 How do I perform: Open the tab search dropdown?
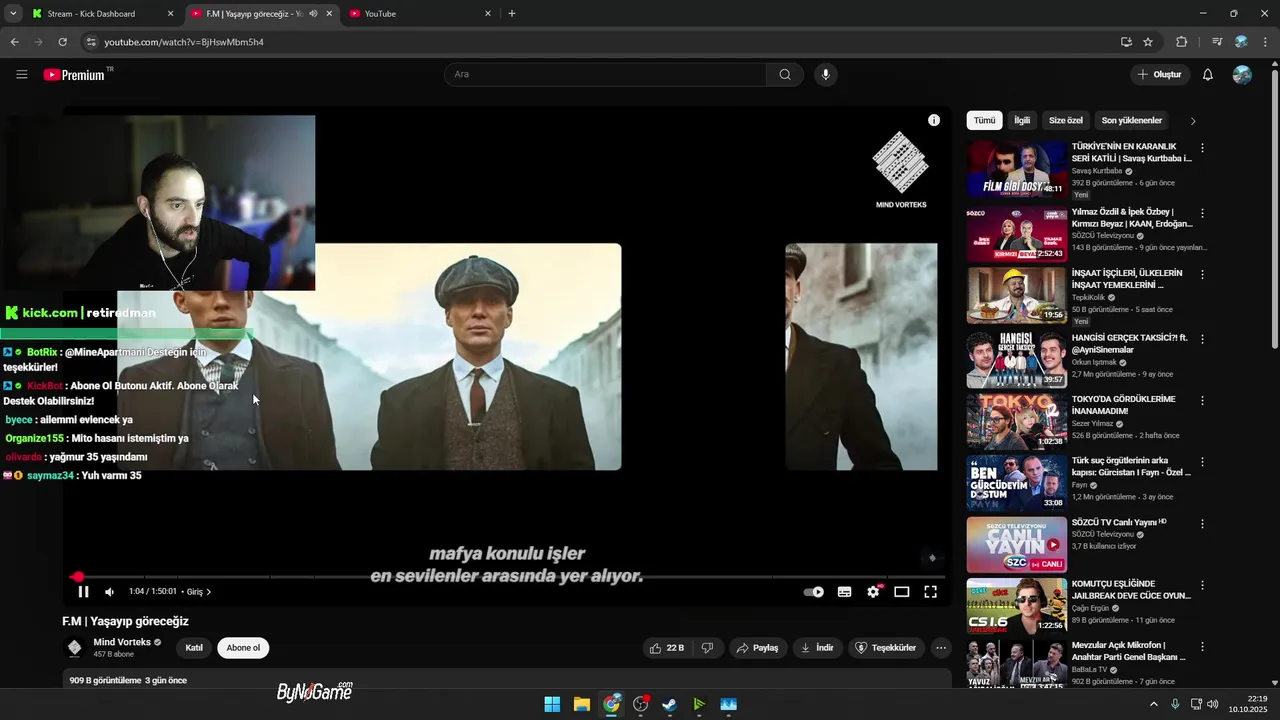coord(13,14)
